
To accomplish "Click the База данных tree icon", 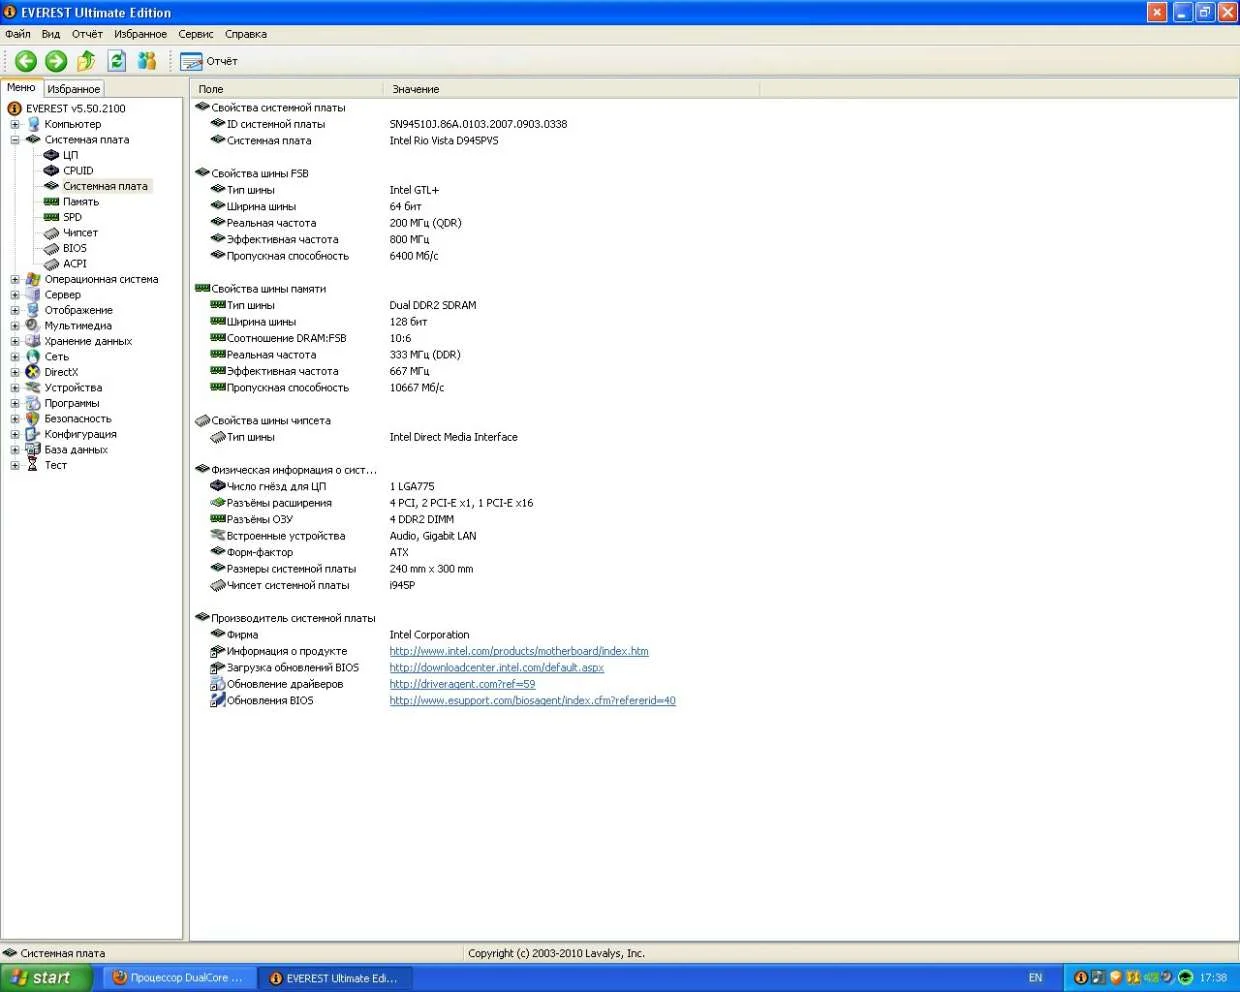I will 33,450.
